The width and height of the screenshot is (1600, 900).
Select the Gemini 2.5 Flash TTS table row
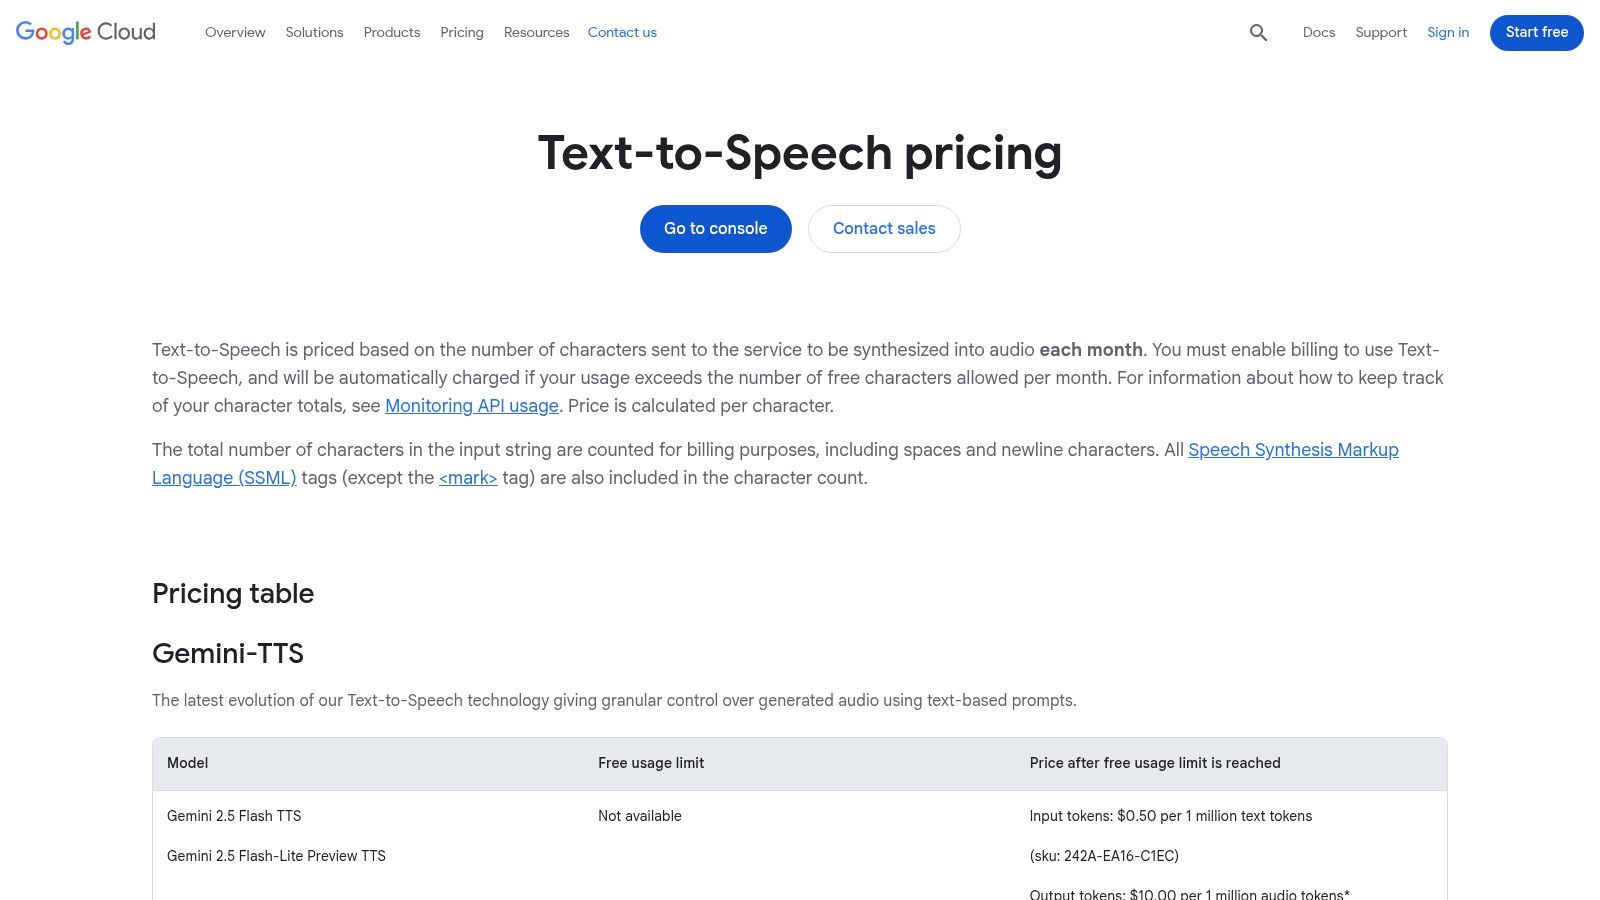pyautogui.click(x=234, y=816)
